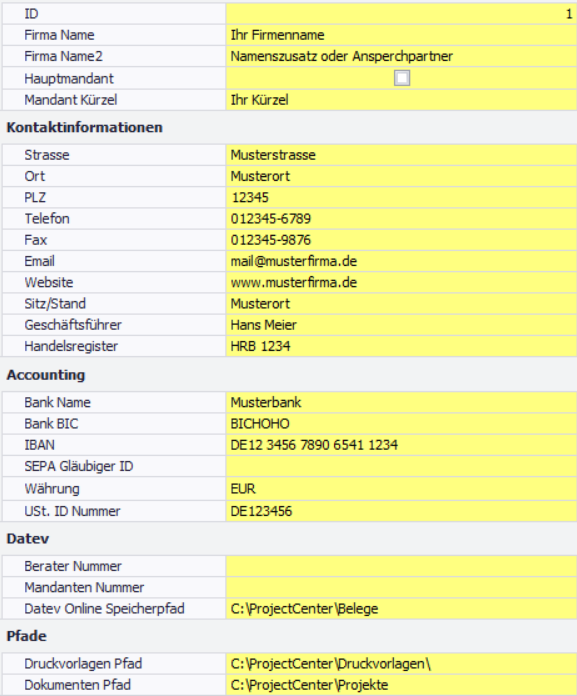Edit the Geschäftsführer Hans Meier field

(x=401, y=325)
